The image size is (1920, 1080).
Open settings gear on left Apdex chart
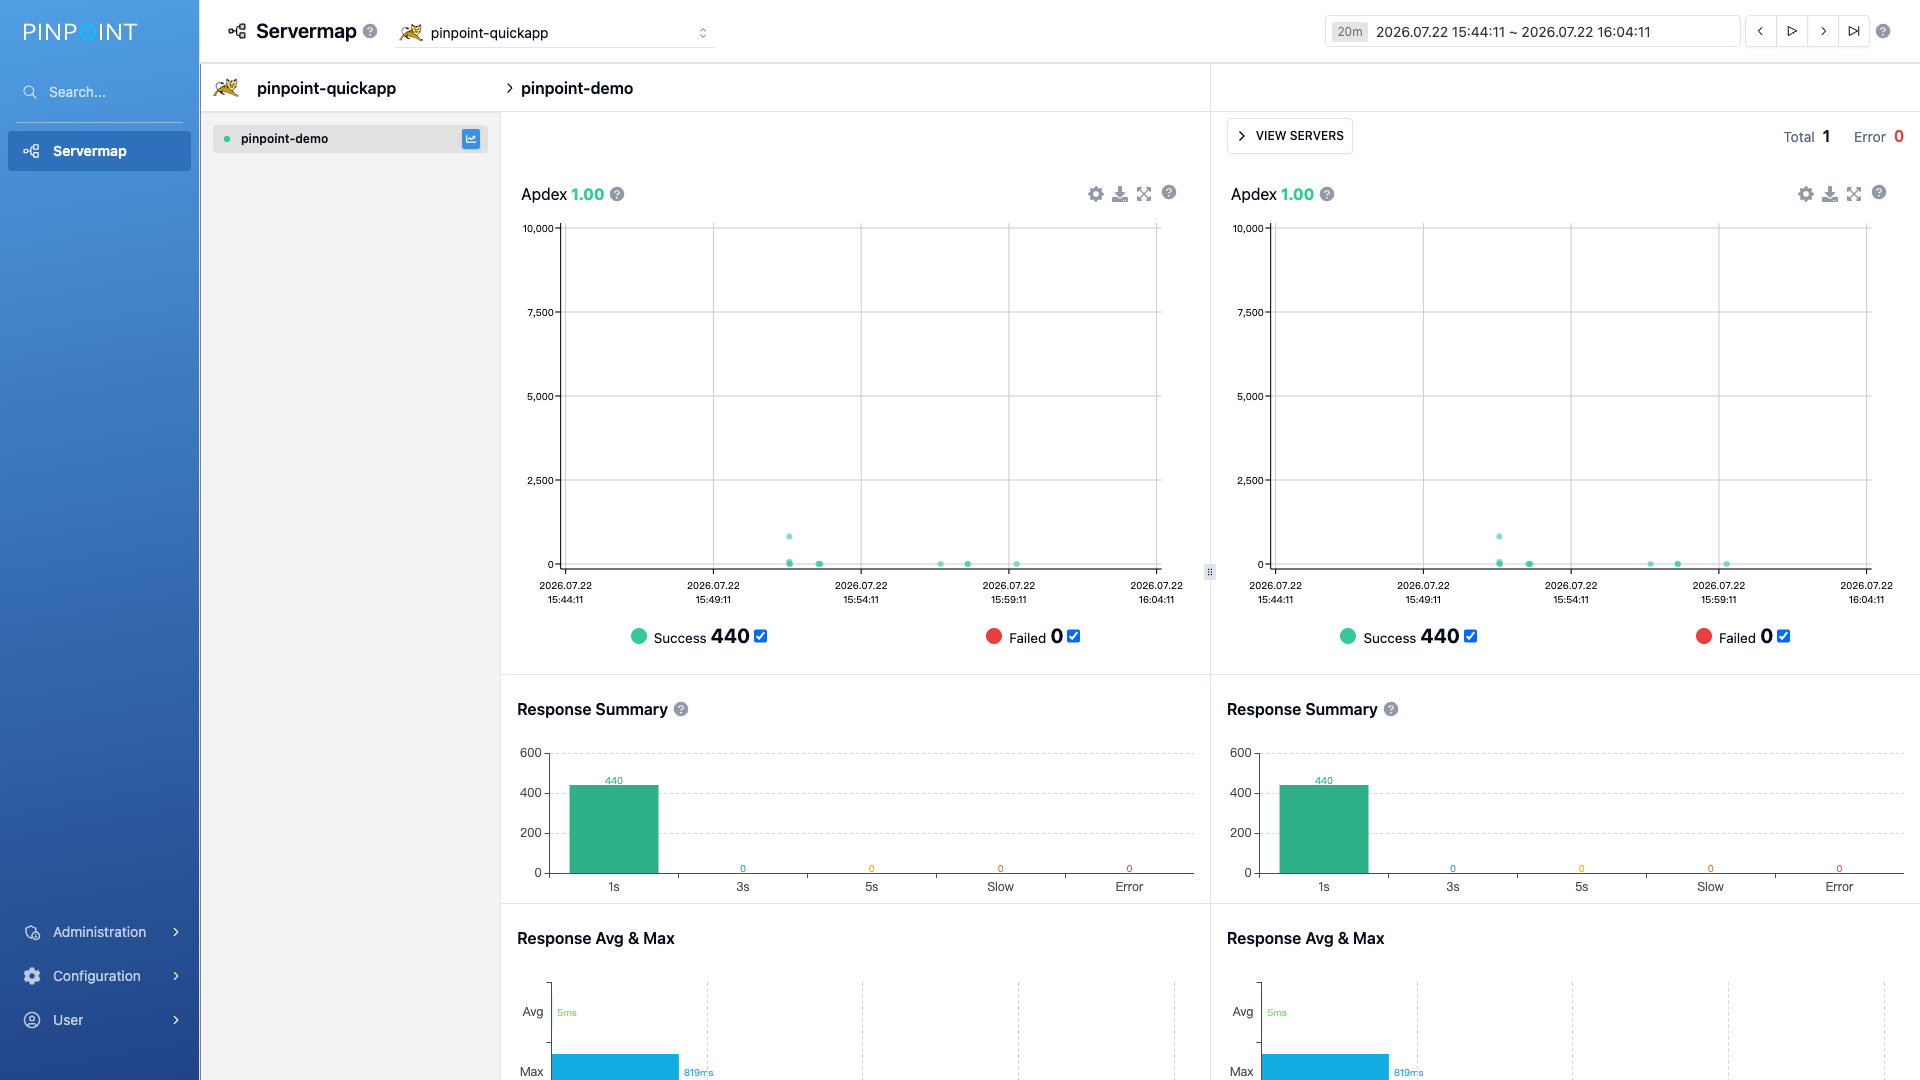click(1096, 194)
